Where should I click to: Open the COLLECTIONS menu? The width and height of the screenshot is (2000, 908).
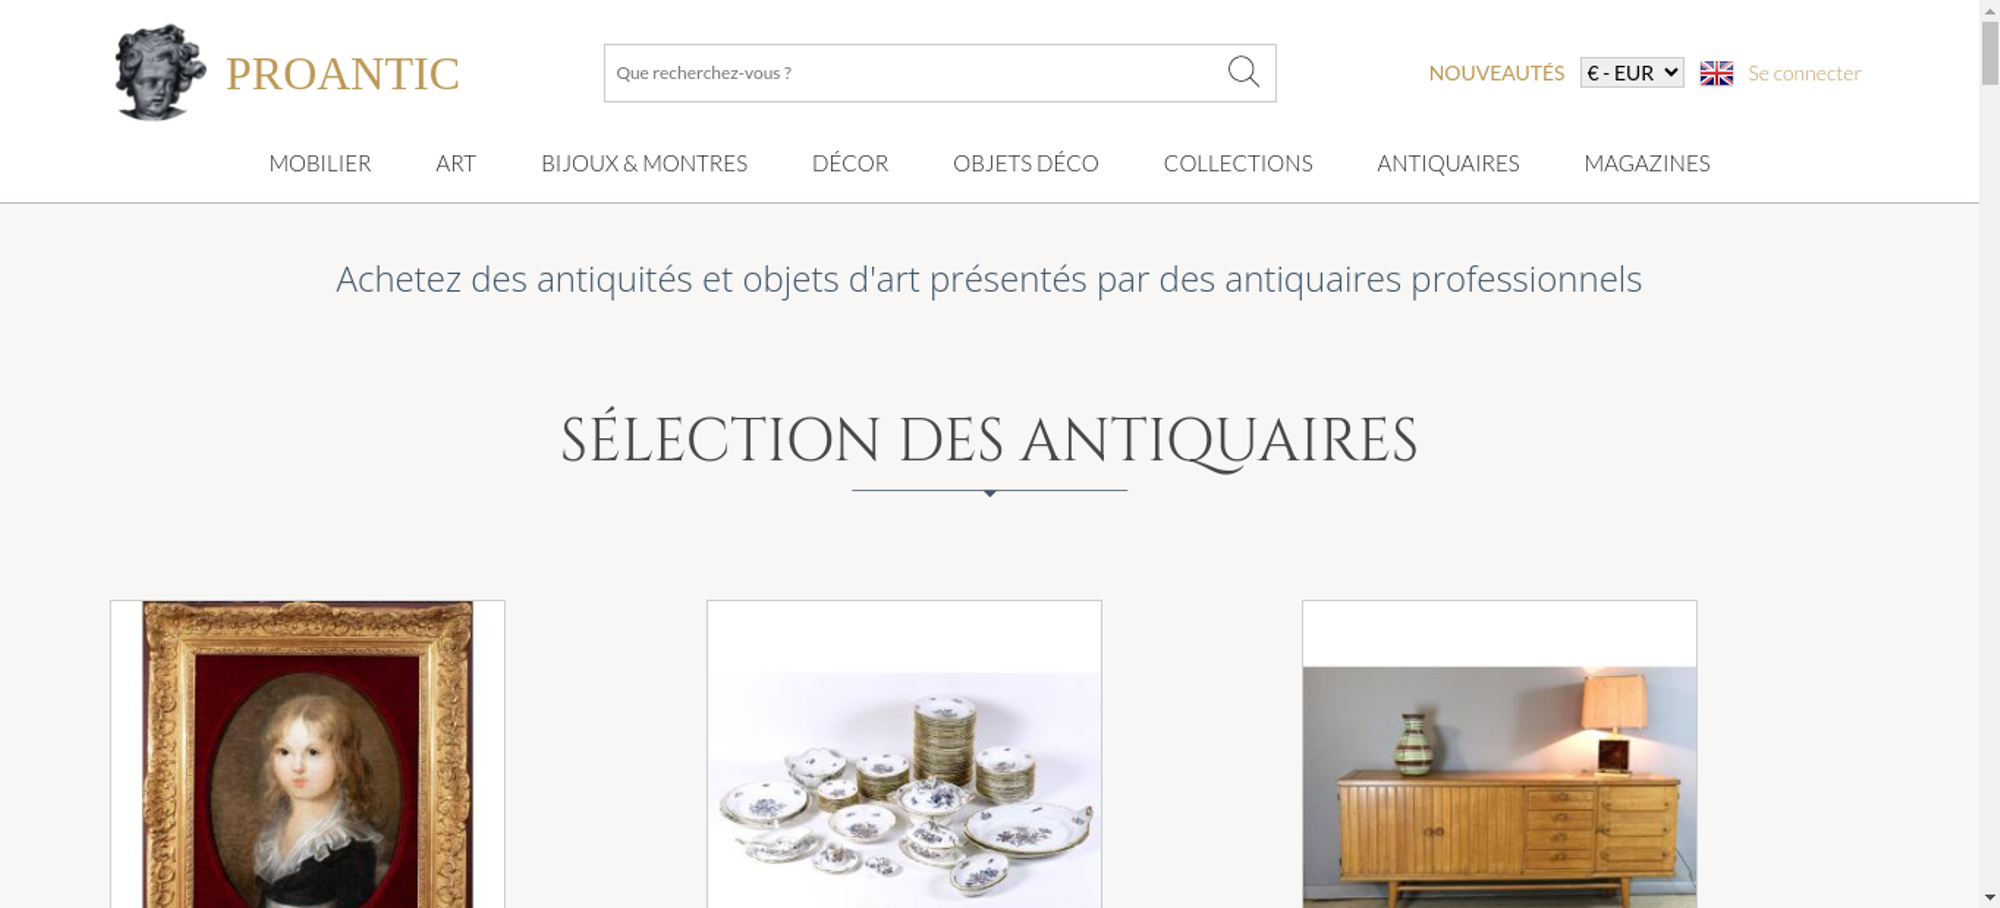click(x=1238, y=163)
